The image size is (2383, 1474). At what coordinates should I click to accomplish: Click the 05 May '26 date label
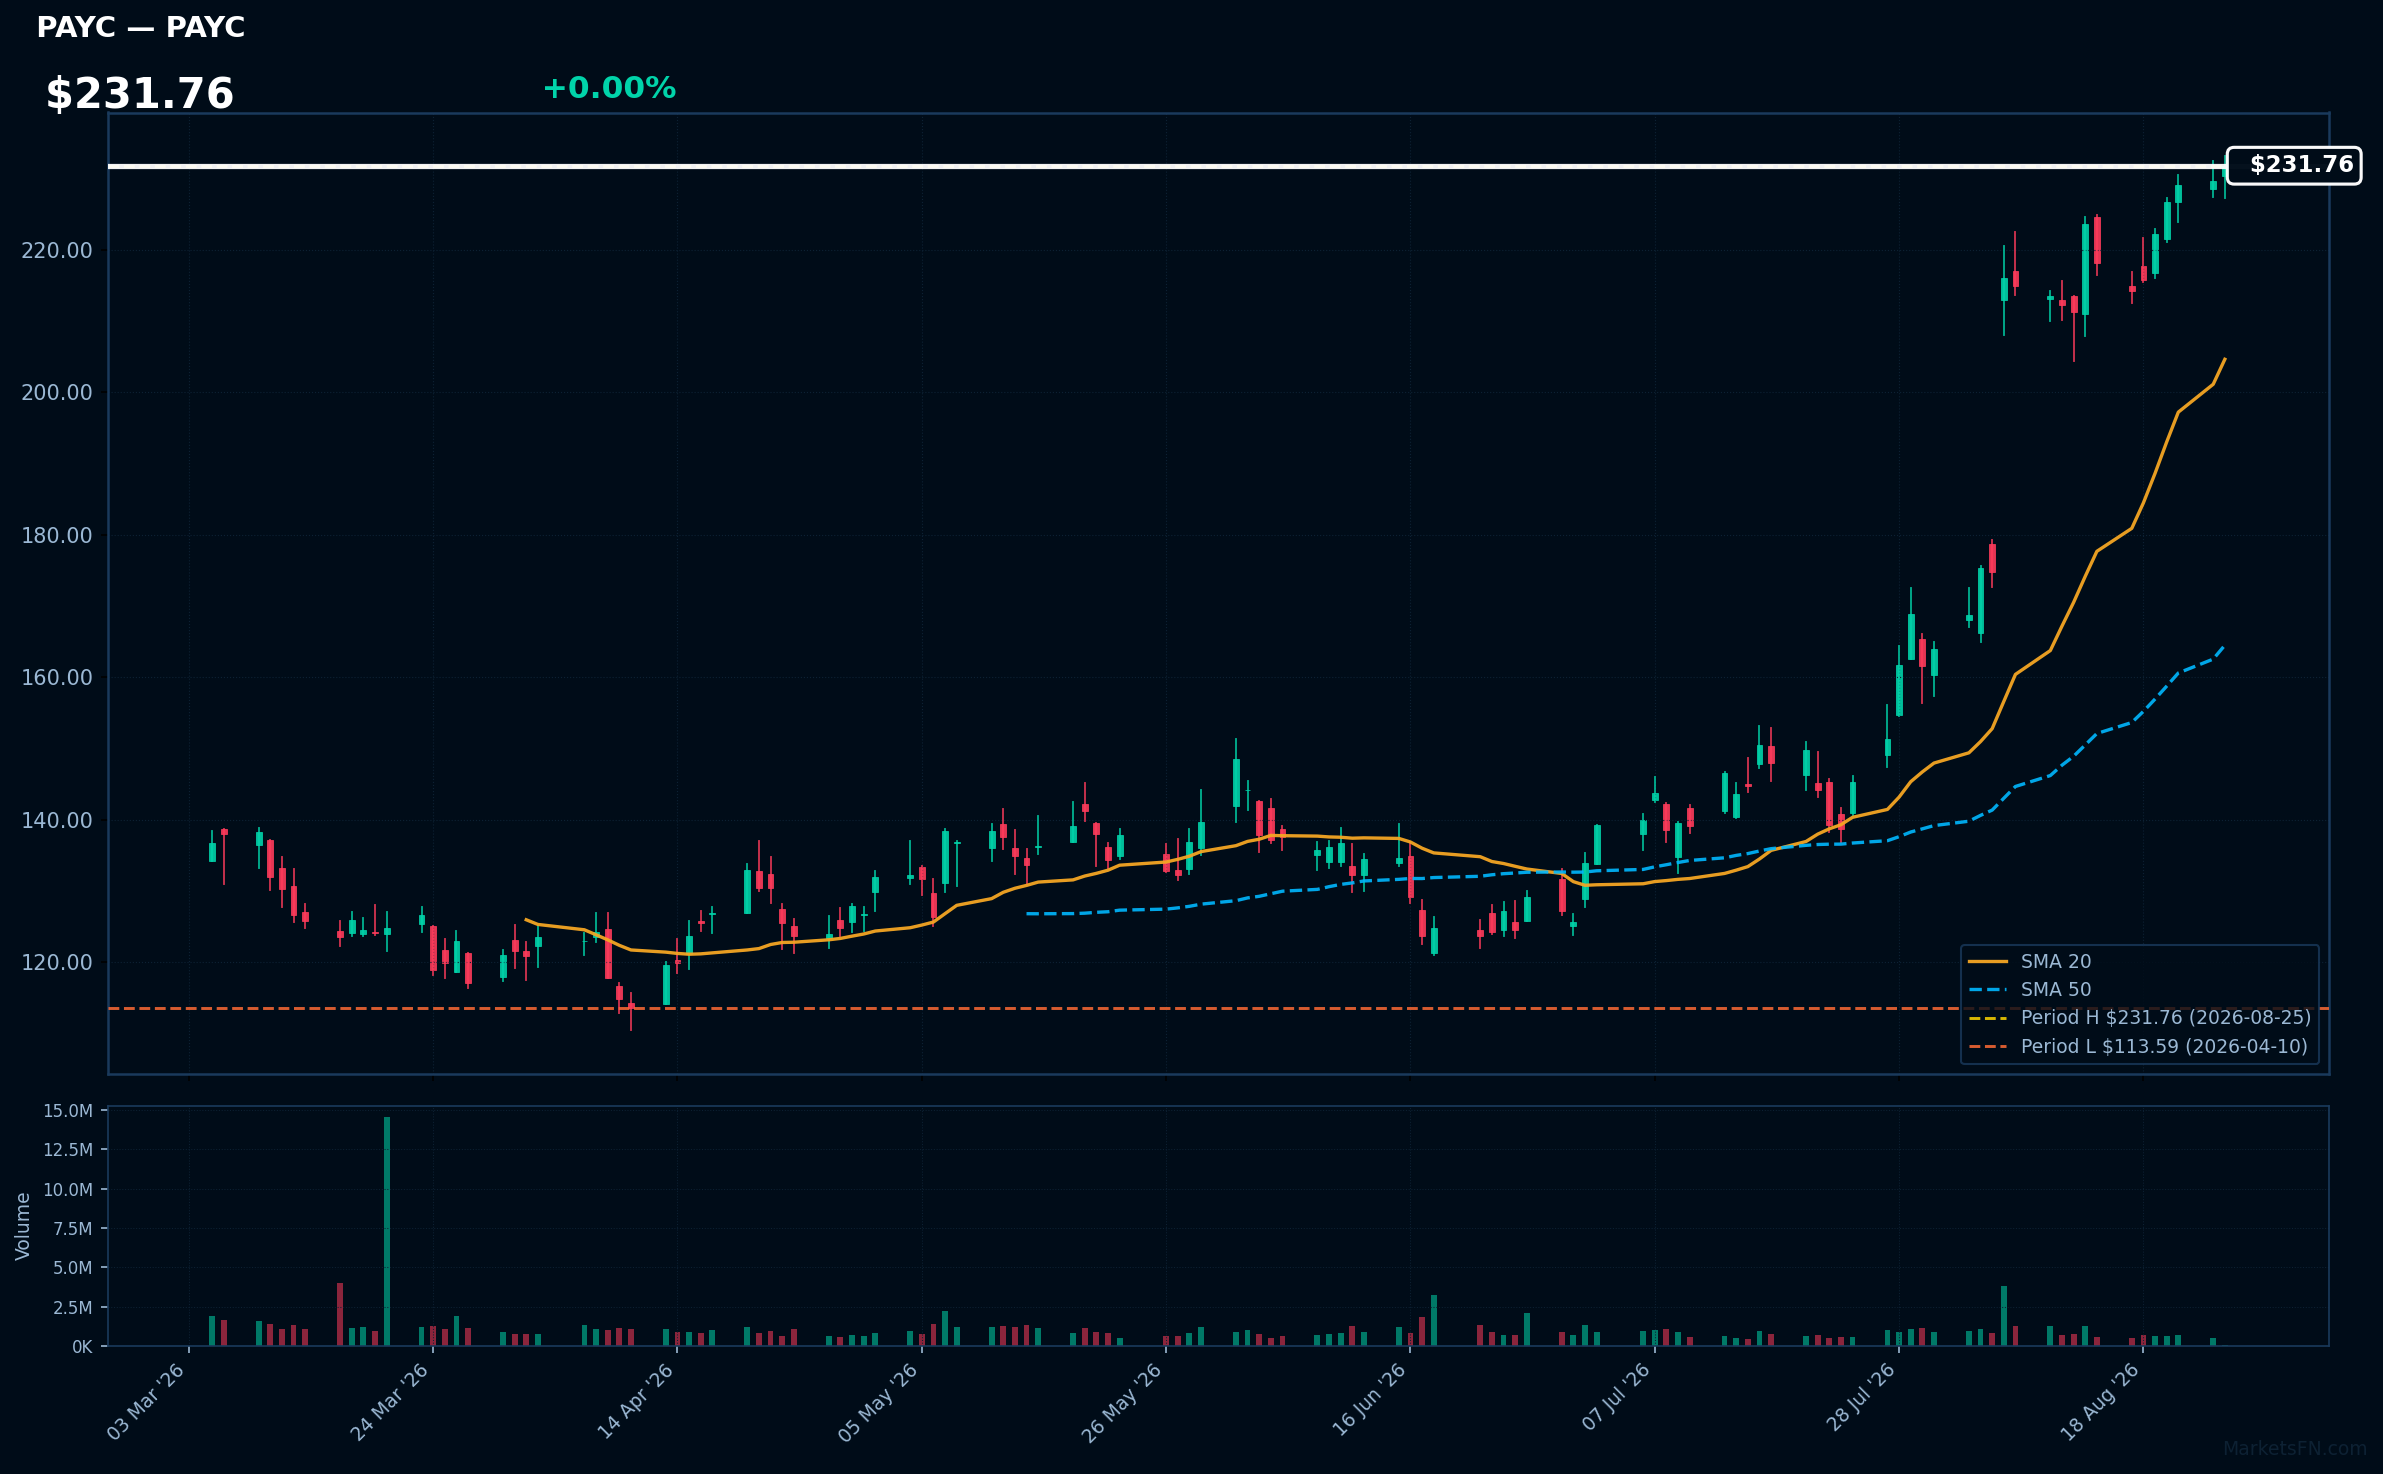click(878, 1401)
